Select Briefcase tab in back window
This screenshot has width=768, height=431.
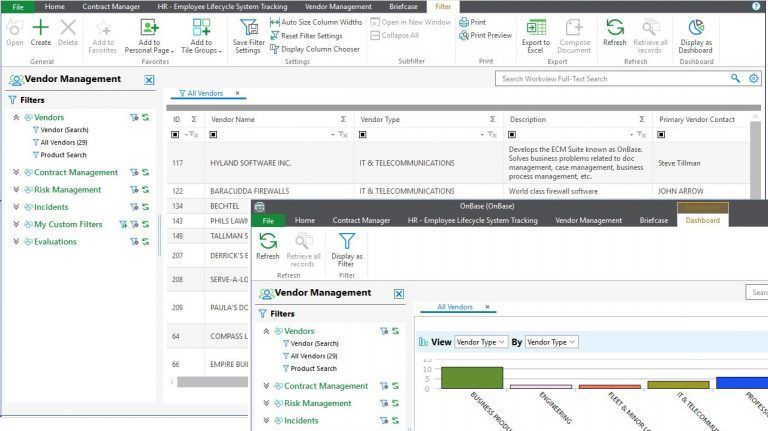click(404, 6)
